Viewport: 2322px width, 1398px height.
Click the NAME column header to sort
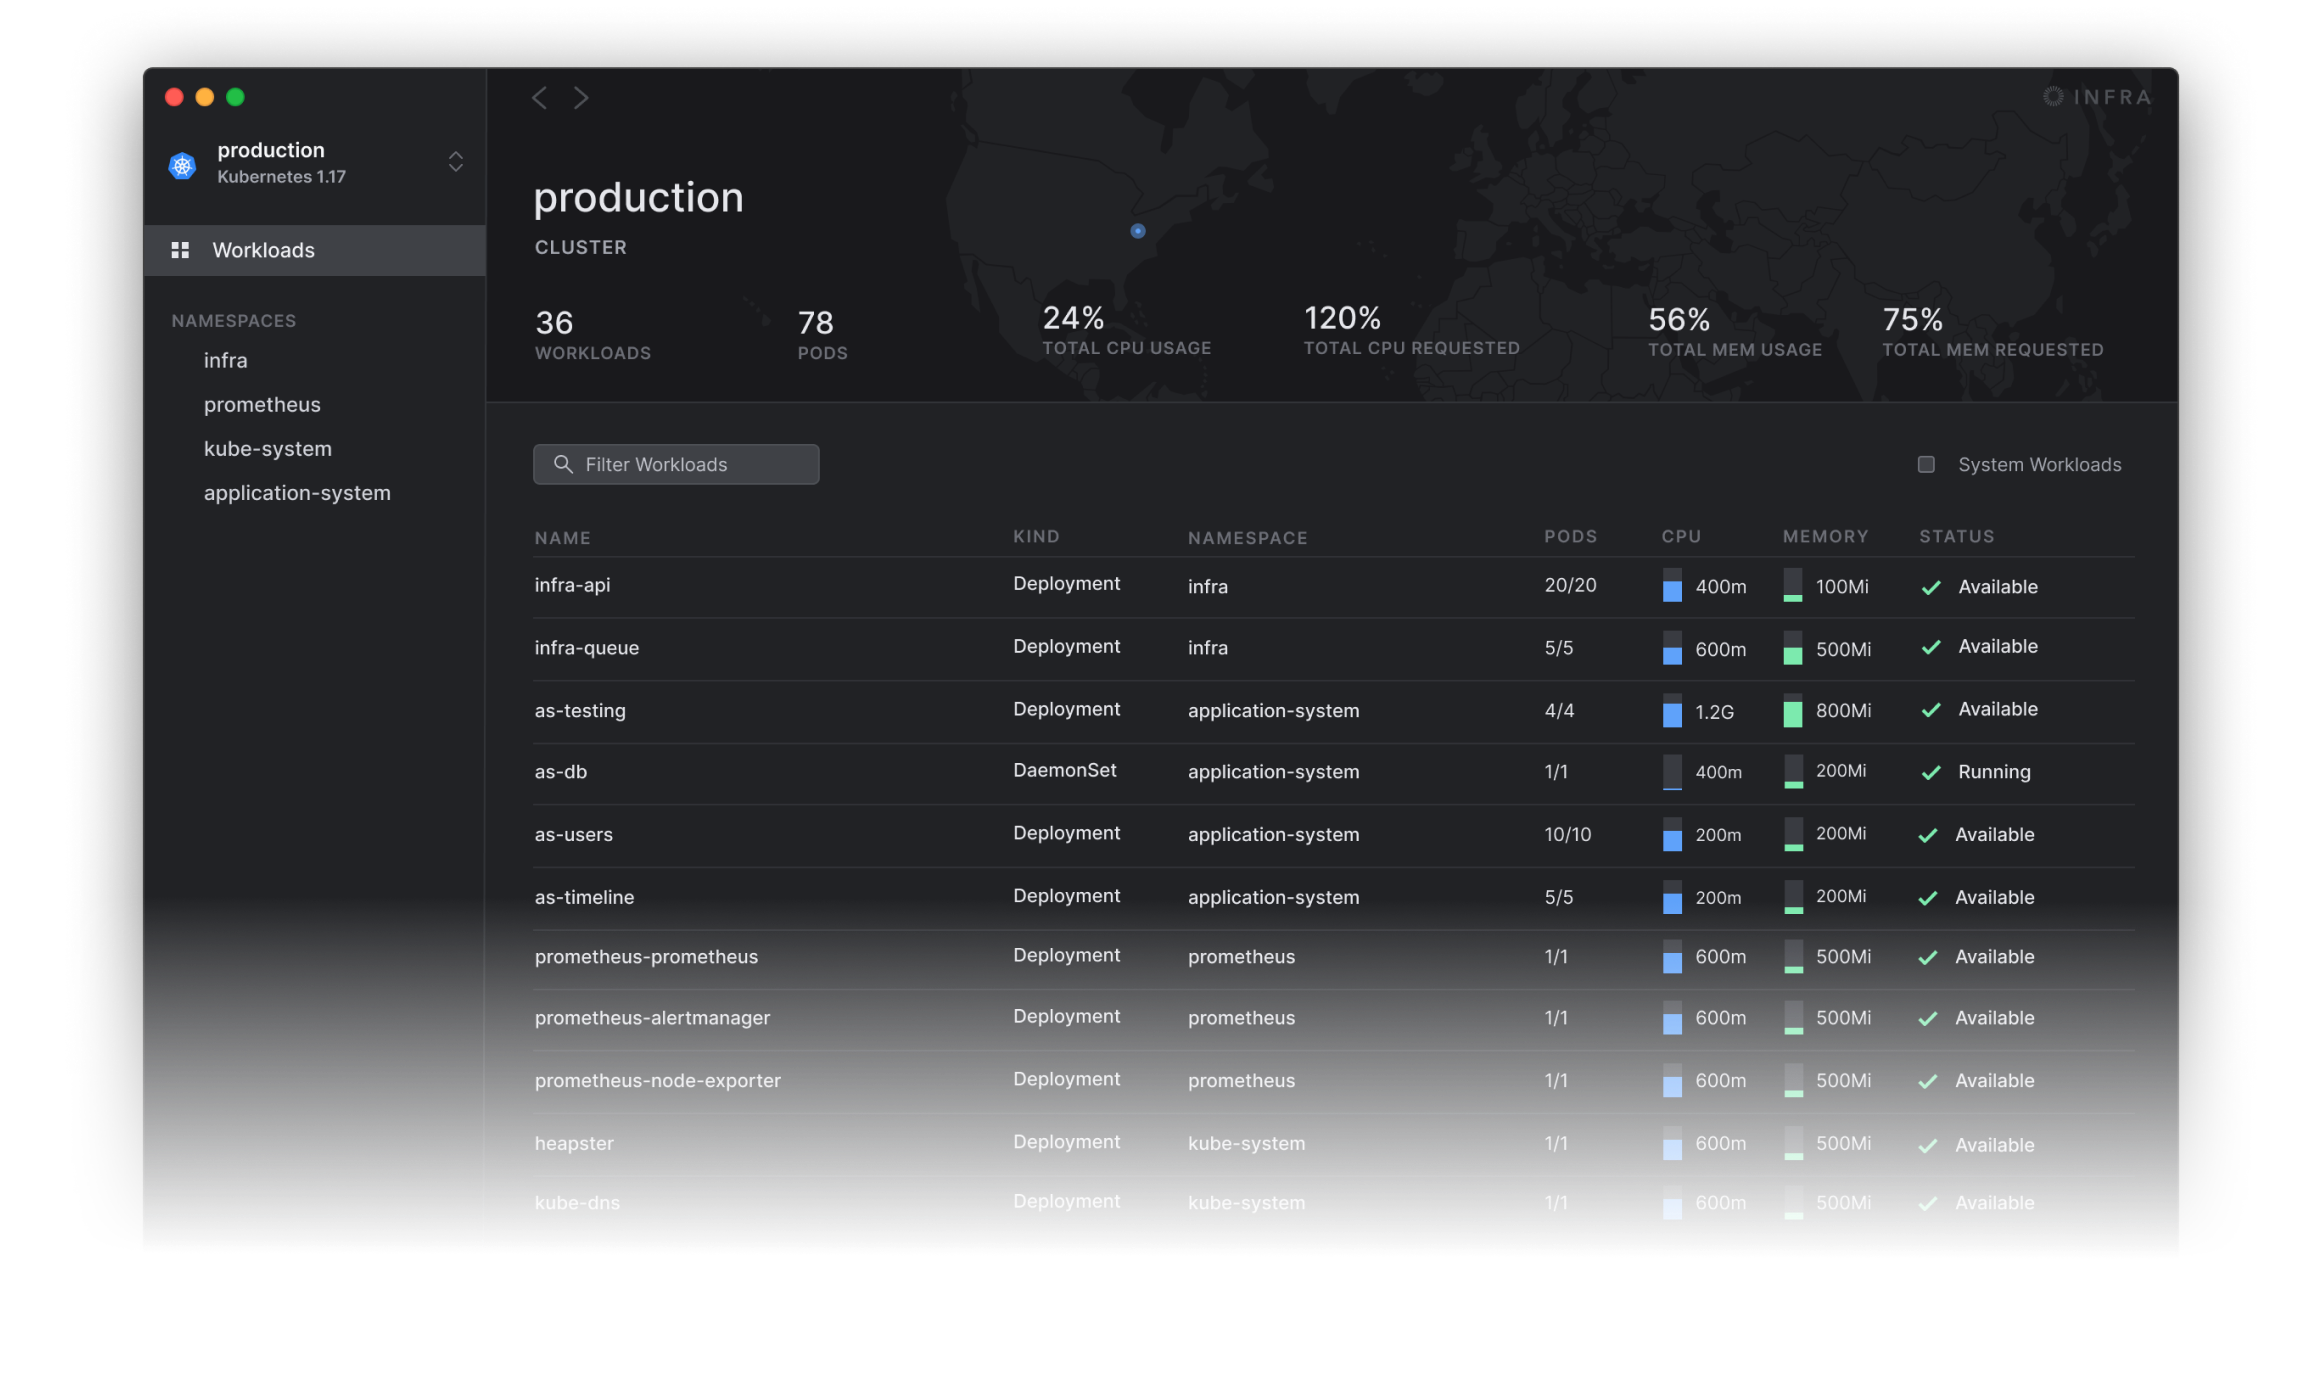click(x=562, y=537)
